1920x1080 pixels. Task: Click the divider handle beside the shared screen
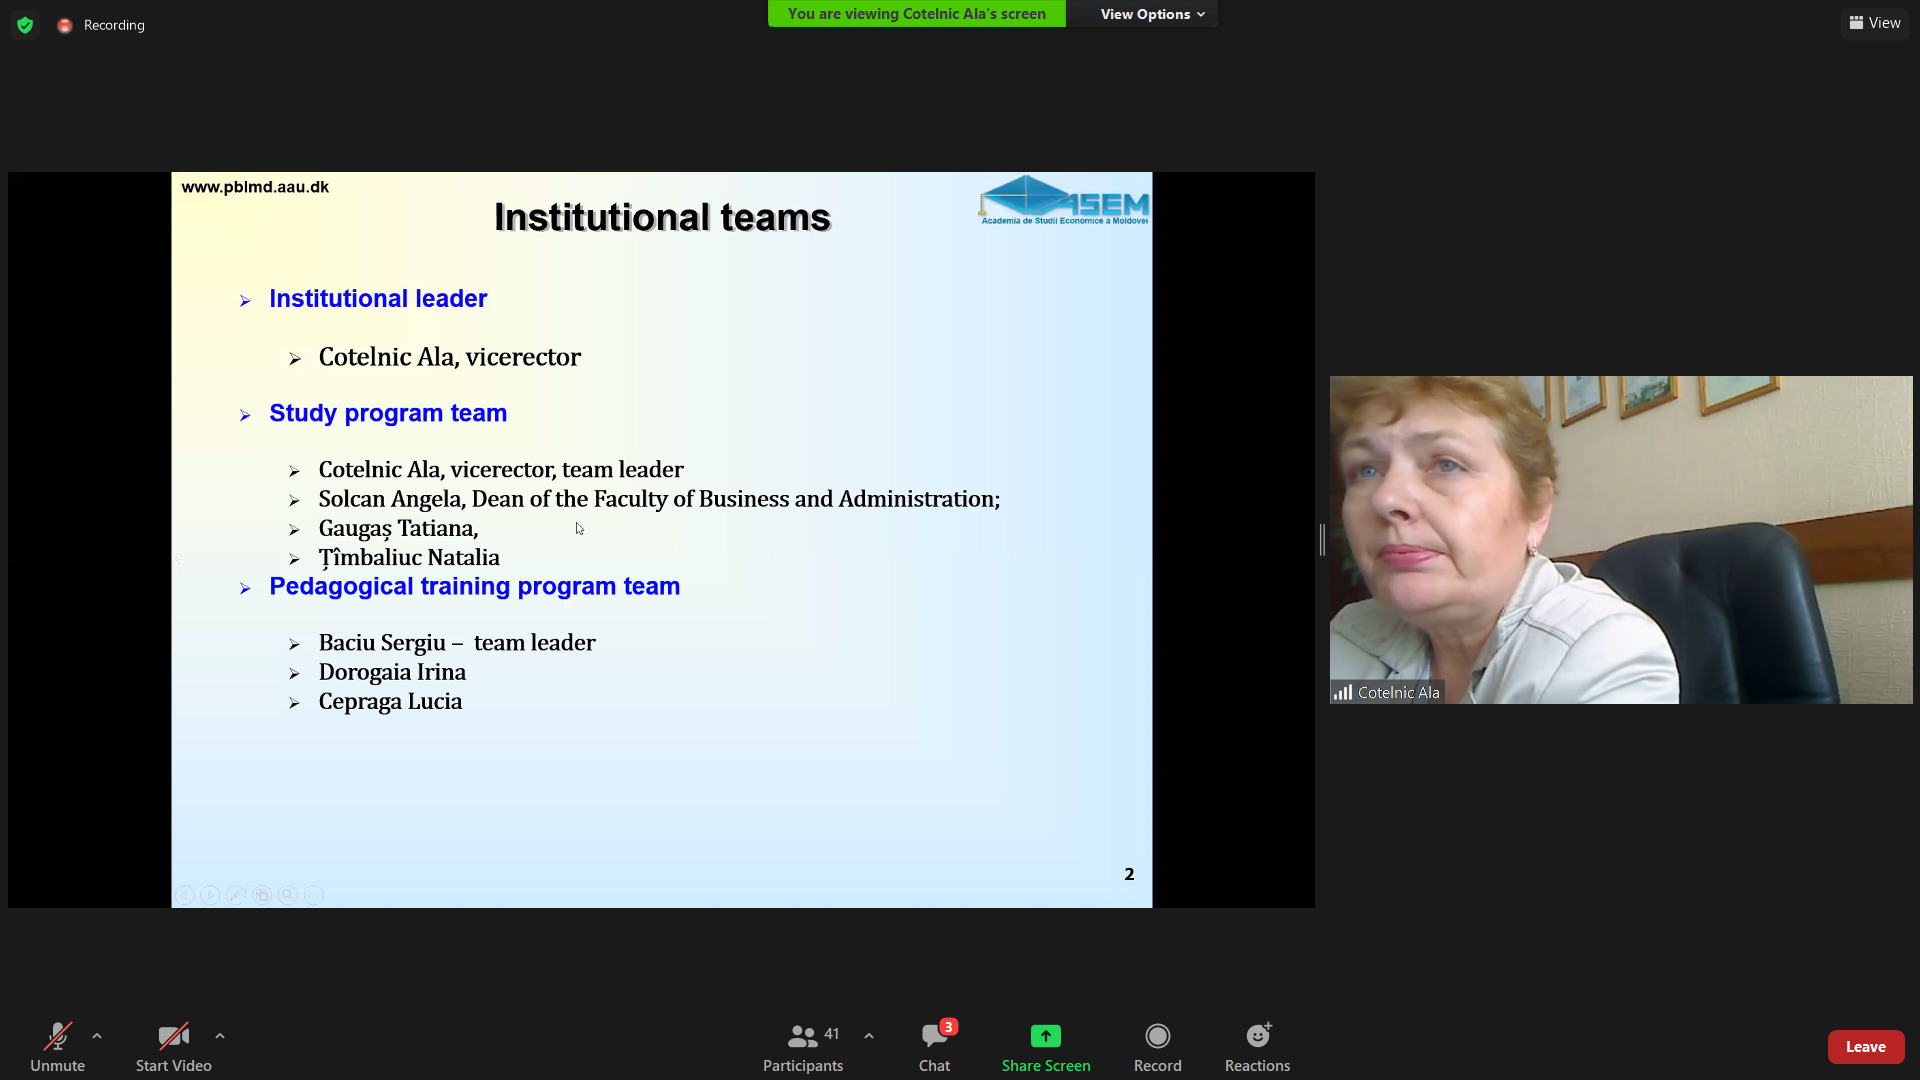1322,540
